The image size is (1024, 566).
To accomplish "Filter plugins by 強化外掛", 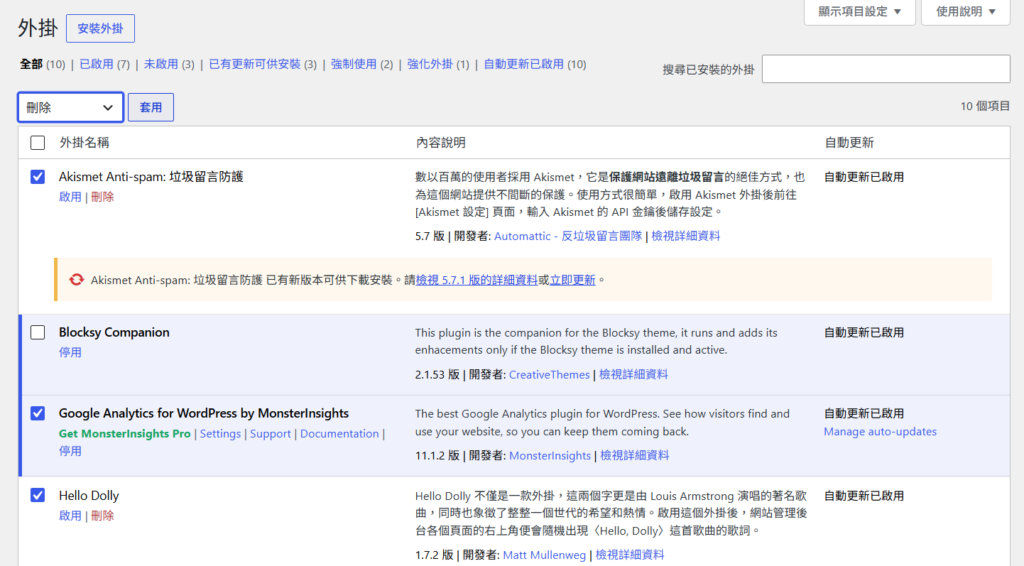I will point(430,64).
